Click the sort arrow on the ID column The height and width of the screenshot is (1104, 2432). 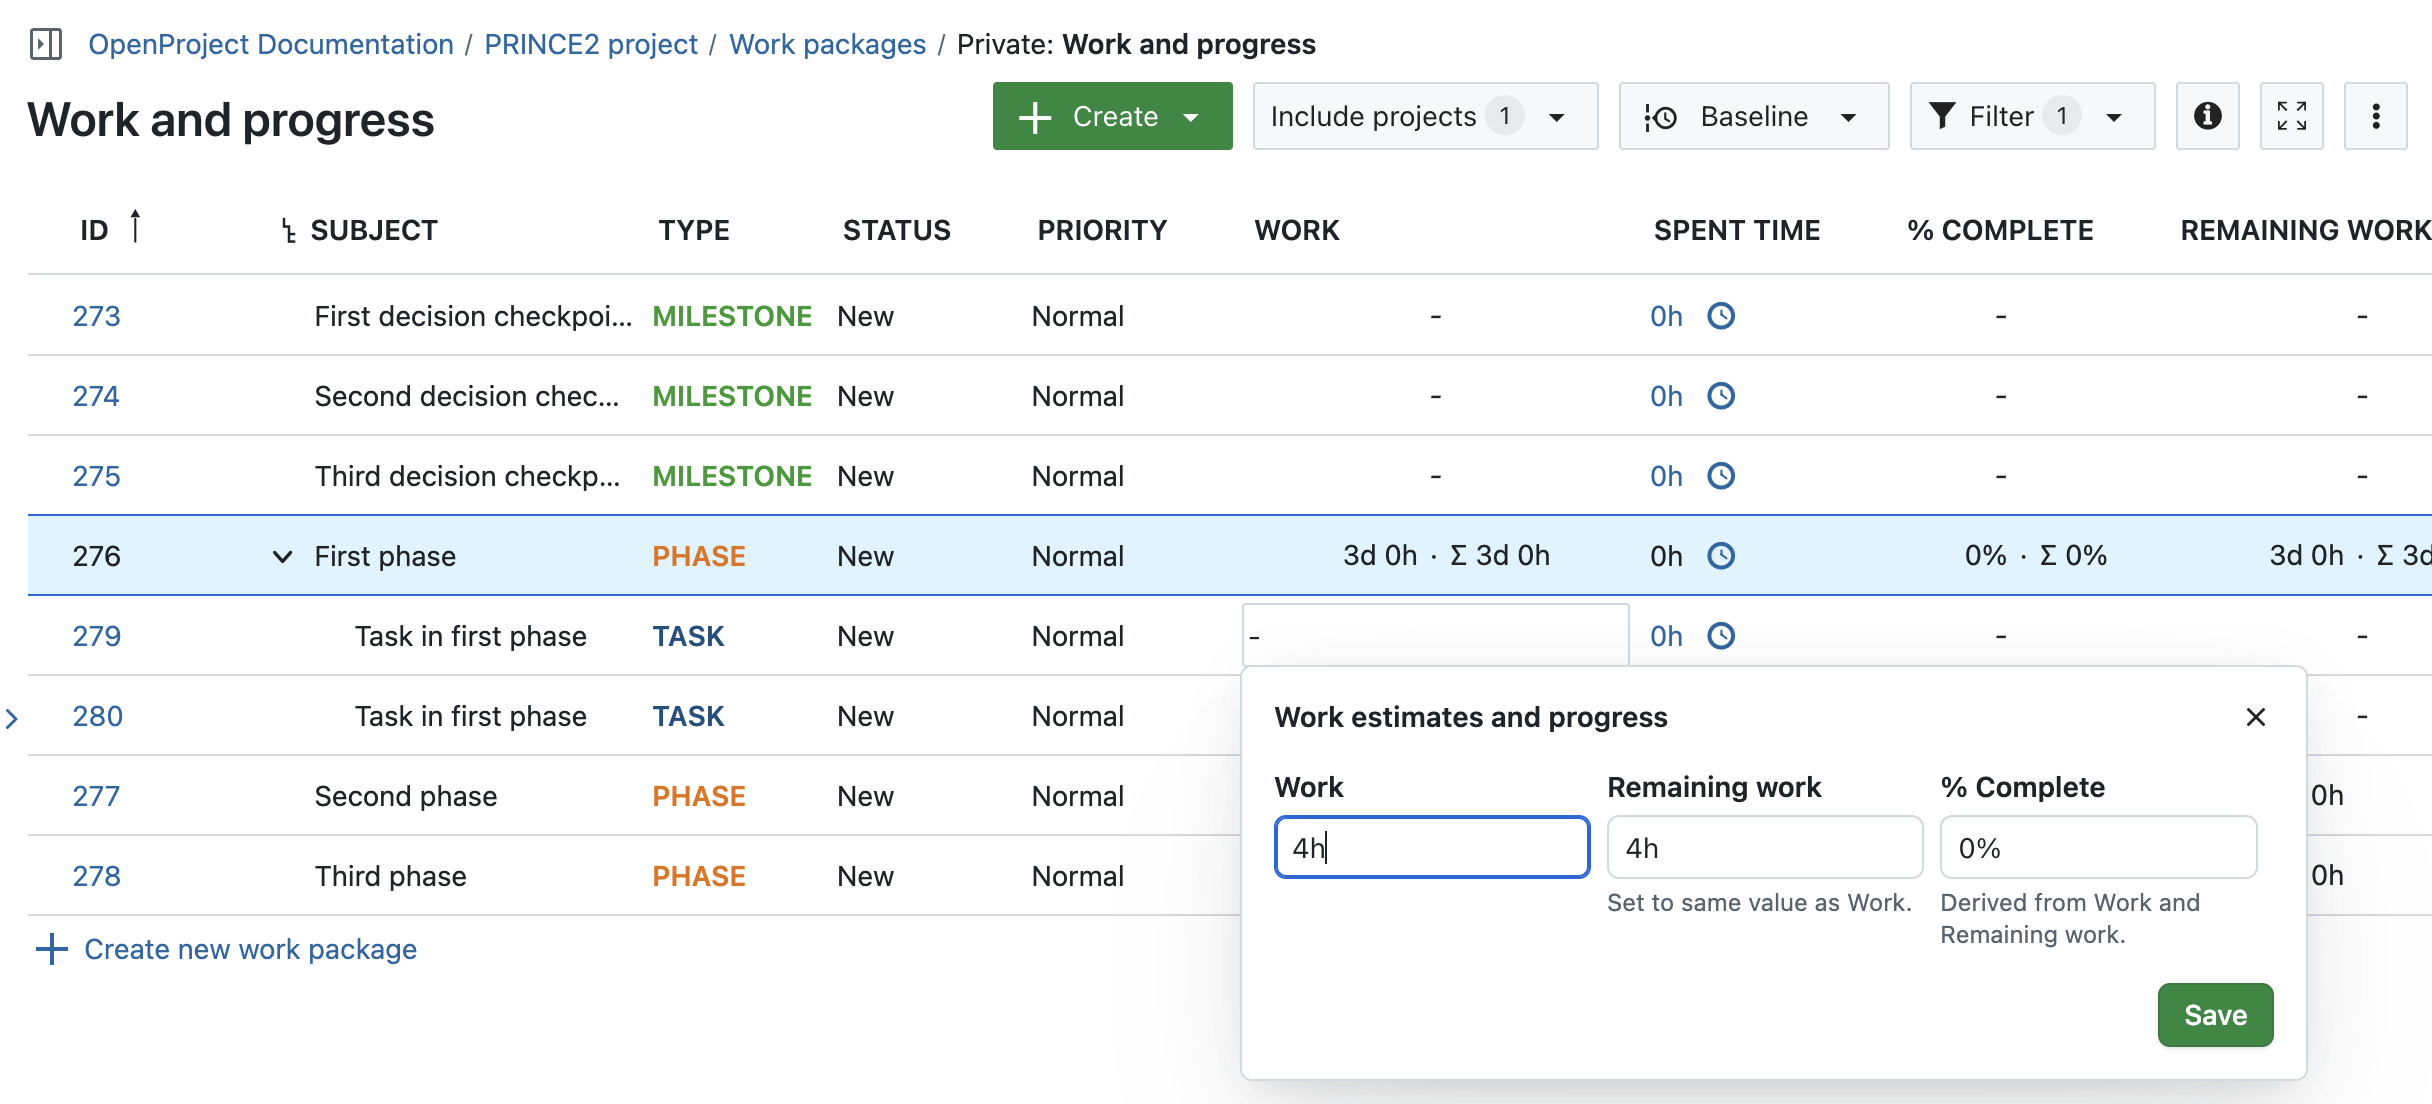pos(136,227)
